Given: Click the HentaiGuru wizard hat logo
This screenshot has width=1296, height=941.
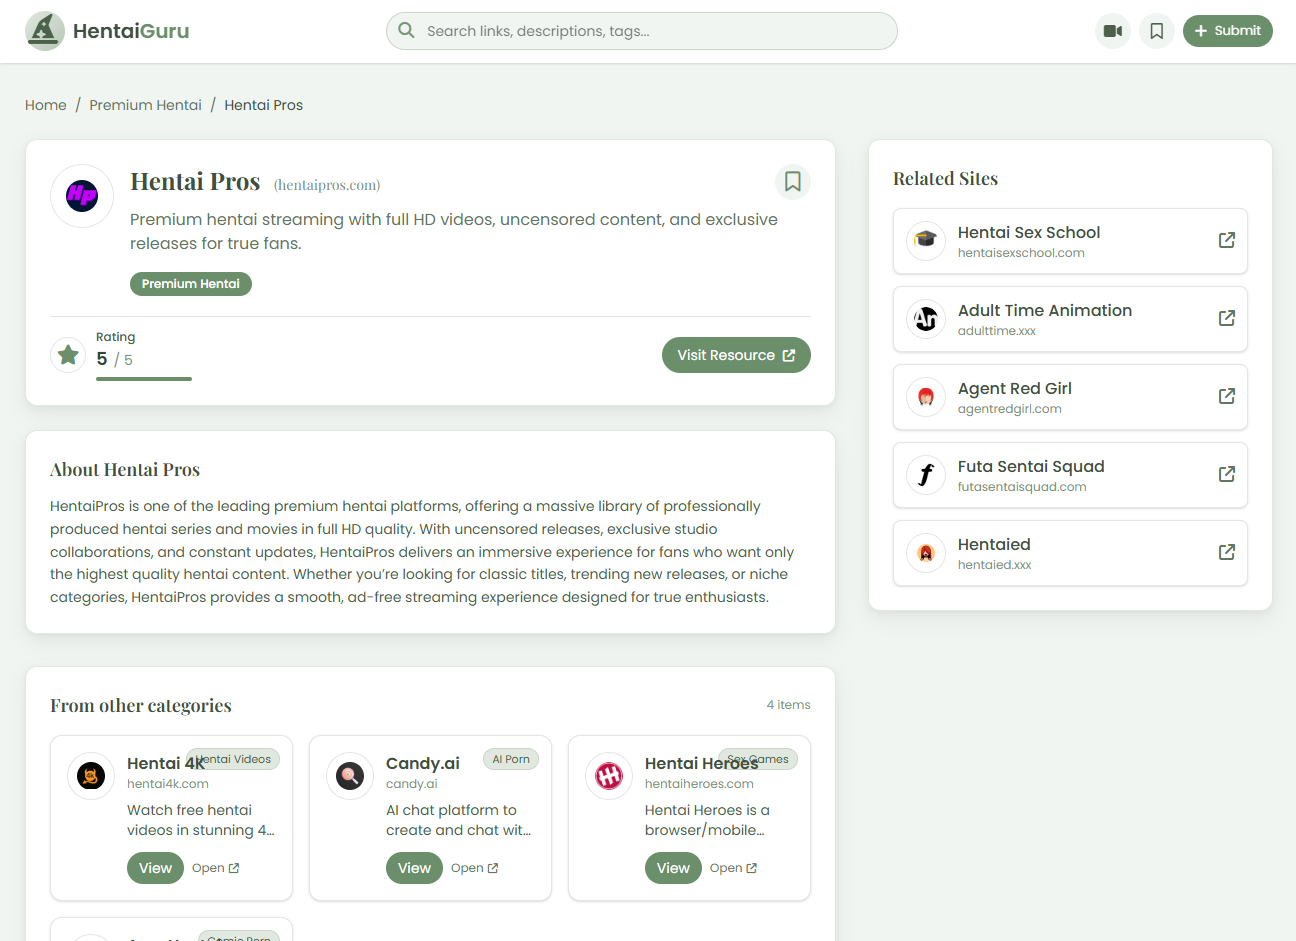Looking at the screenshot, I should (x=45, y=31).
